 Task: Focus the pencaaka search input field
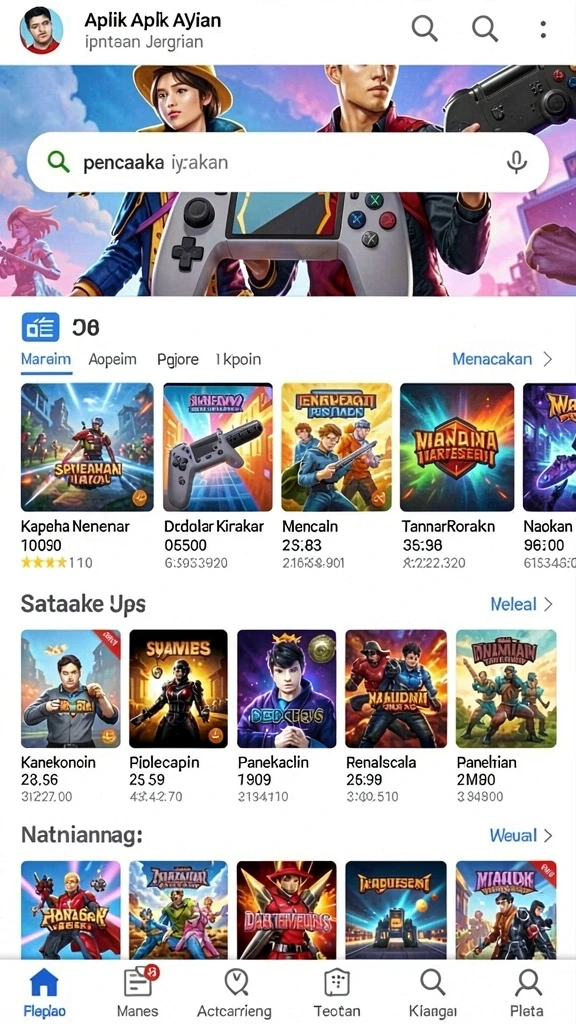pos(287,163)
